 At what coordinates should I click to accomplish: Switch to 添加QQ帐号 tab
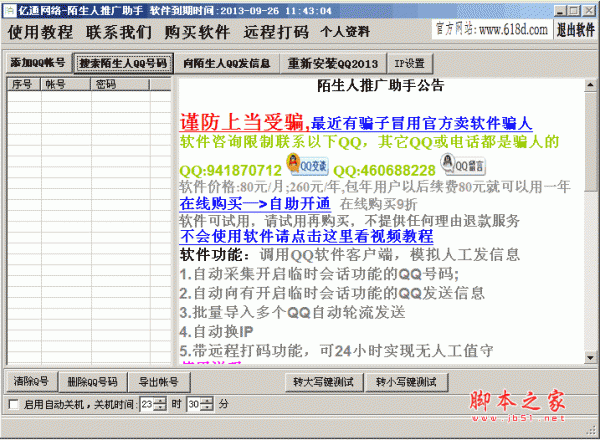[38, 63]
